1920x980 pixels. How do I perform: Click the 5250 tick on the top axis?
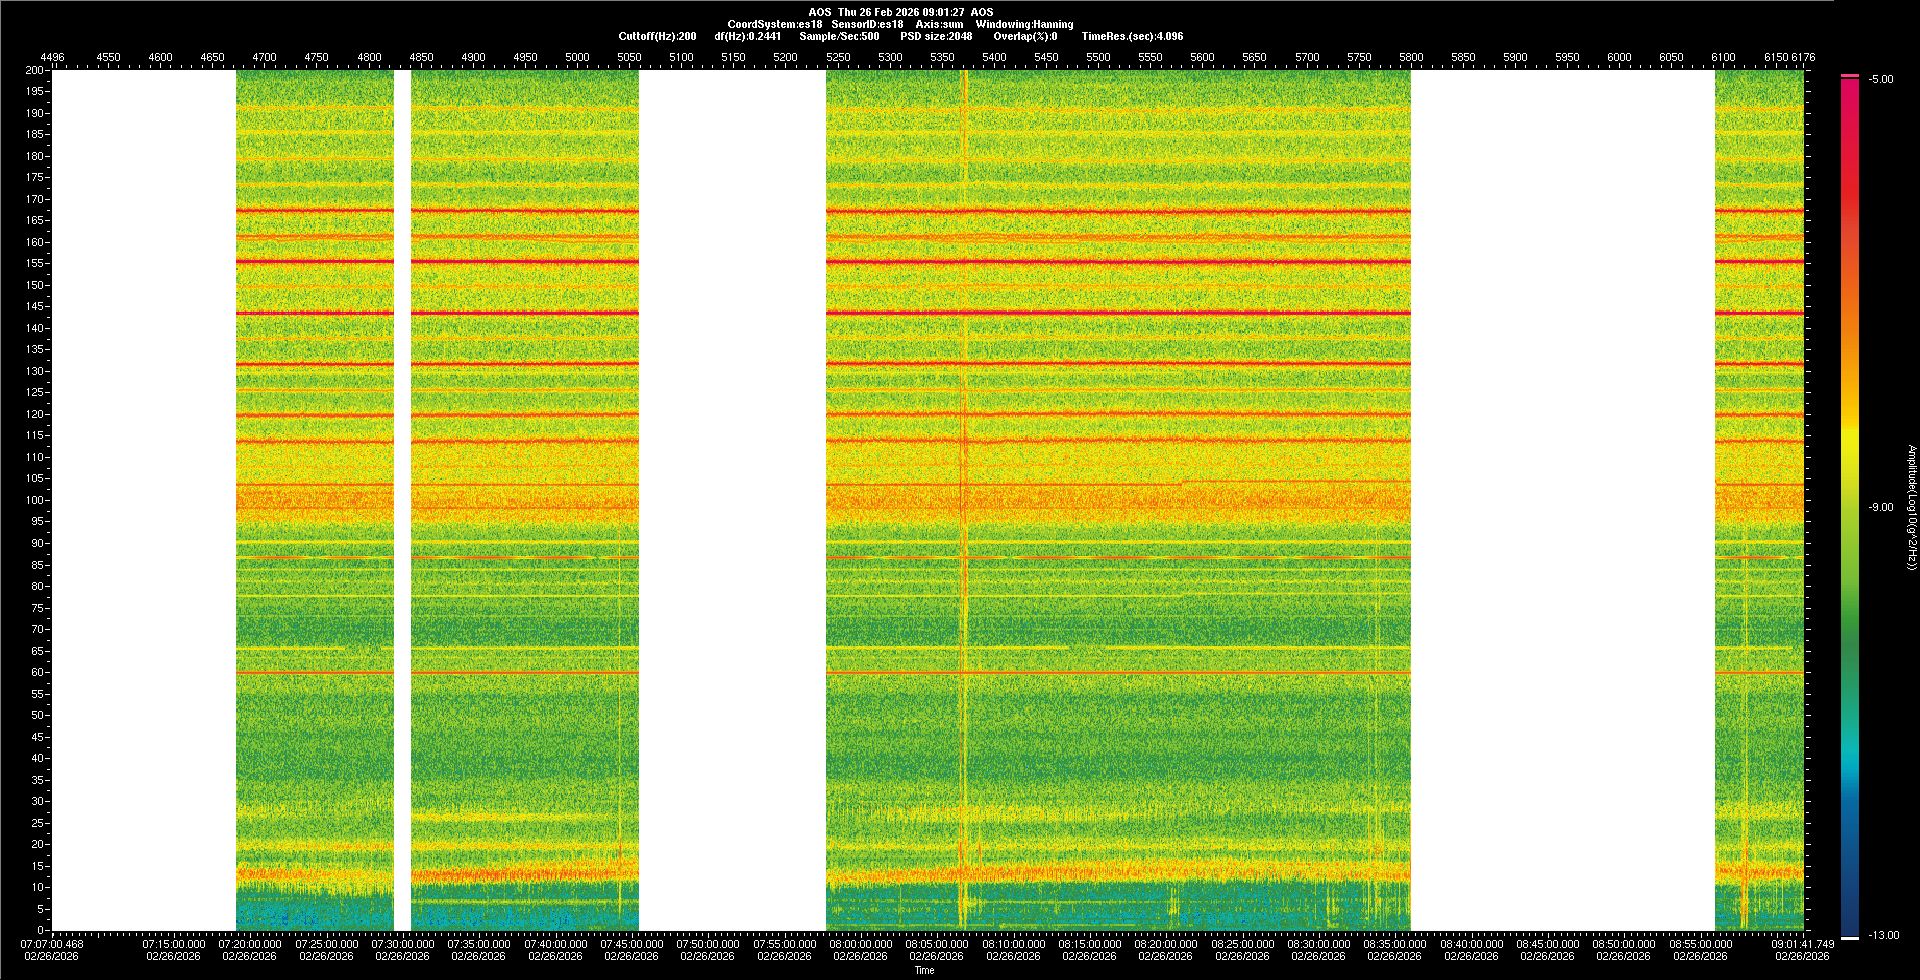click(838, 57)
